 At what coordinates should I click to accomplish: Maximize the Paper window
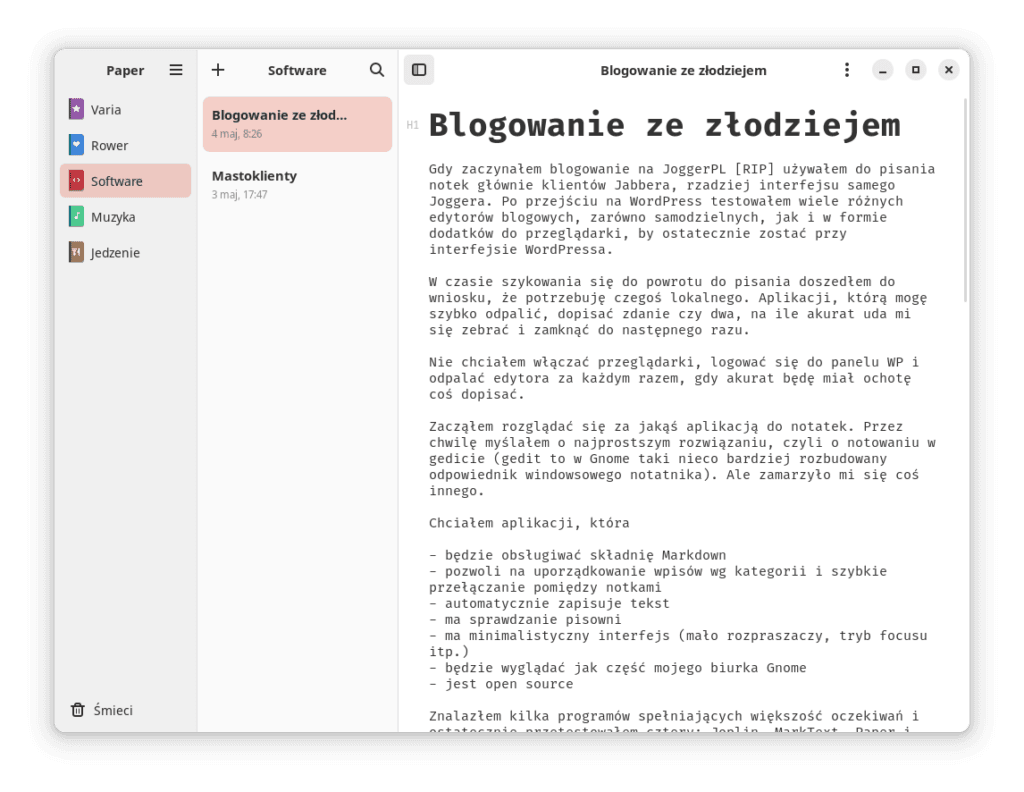[x=915, y=70]
